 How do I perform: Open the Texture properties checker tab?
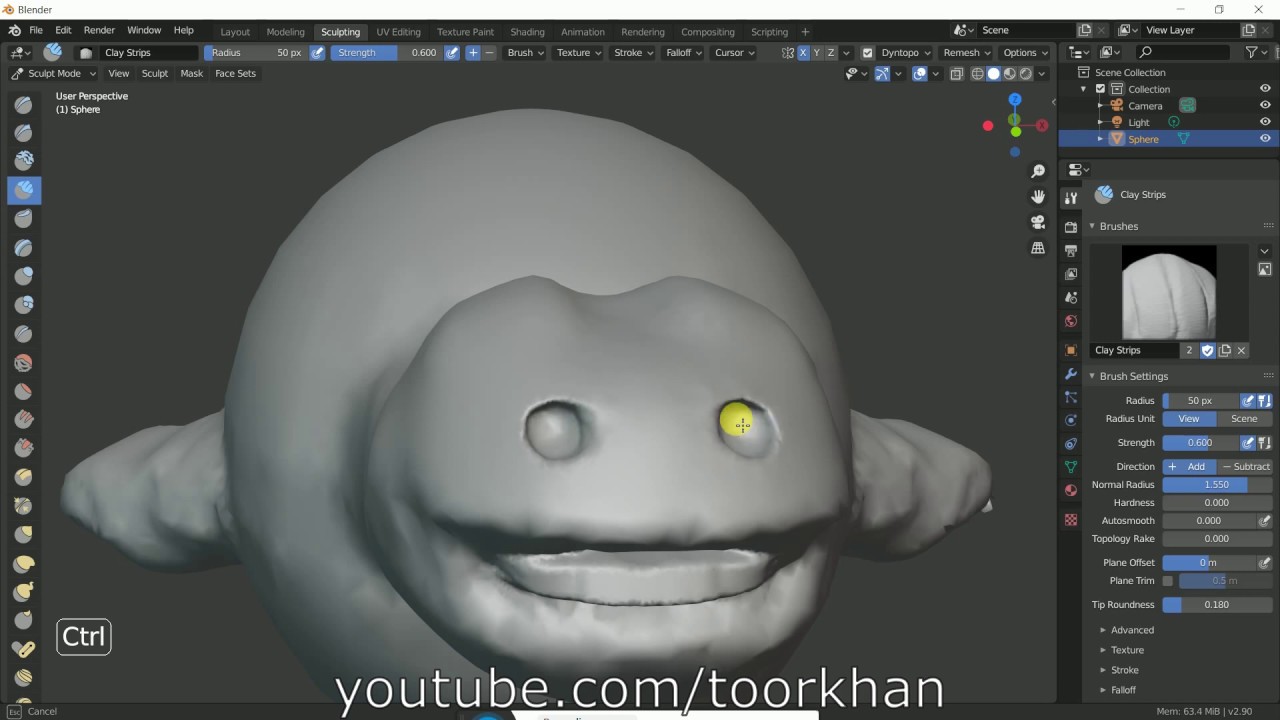pos(1071,520)
